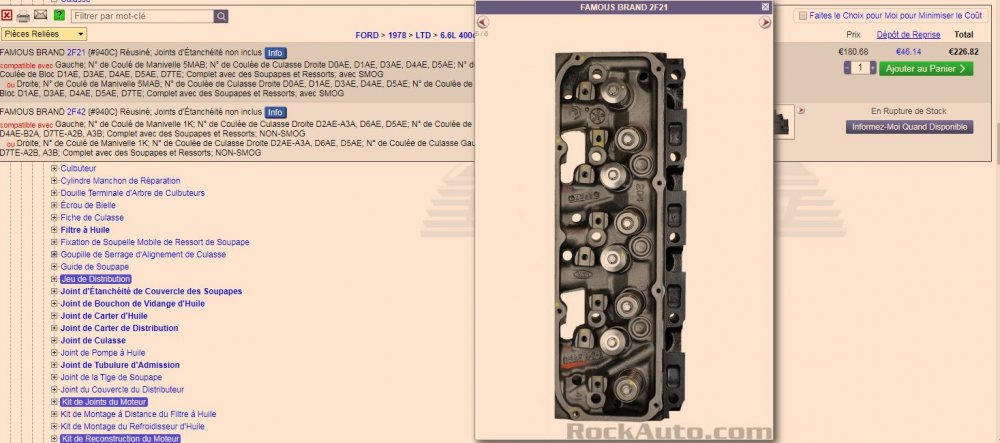Screen dimensions: 1000x443
Task: Click the arrow beside 2F42 thumbnail
Action: click(800, 110)
